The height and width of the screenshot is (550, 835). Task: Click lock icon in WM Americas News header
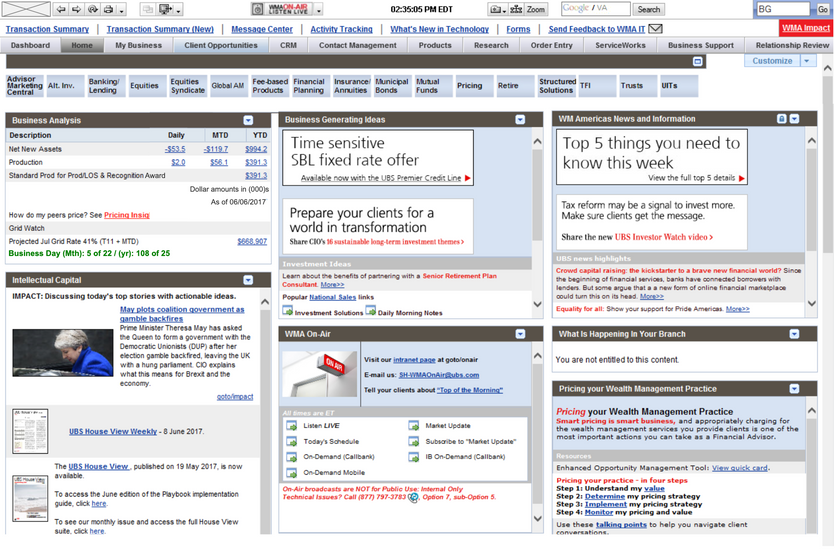click(781, 119)
